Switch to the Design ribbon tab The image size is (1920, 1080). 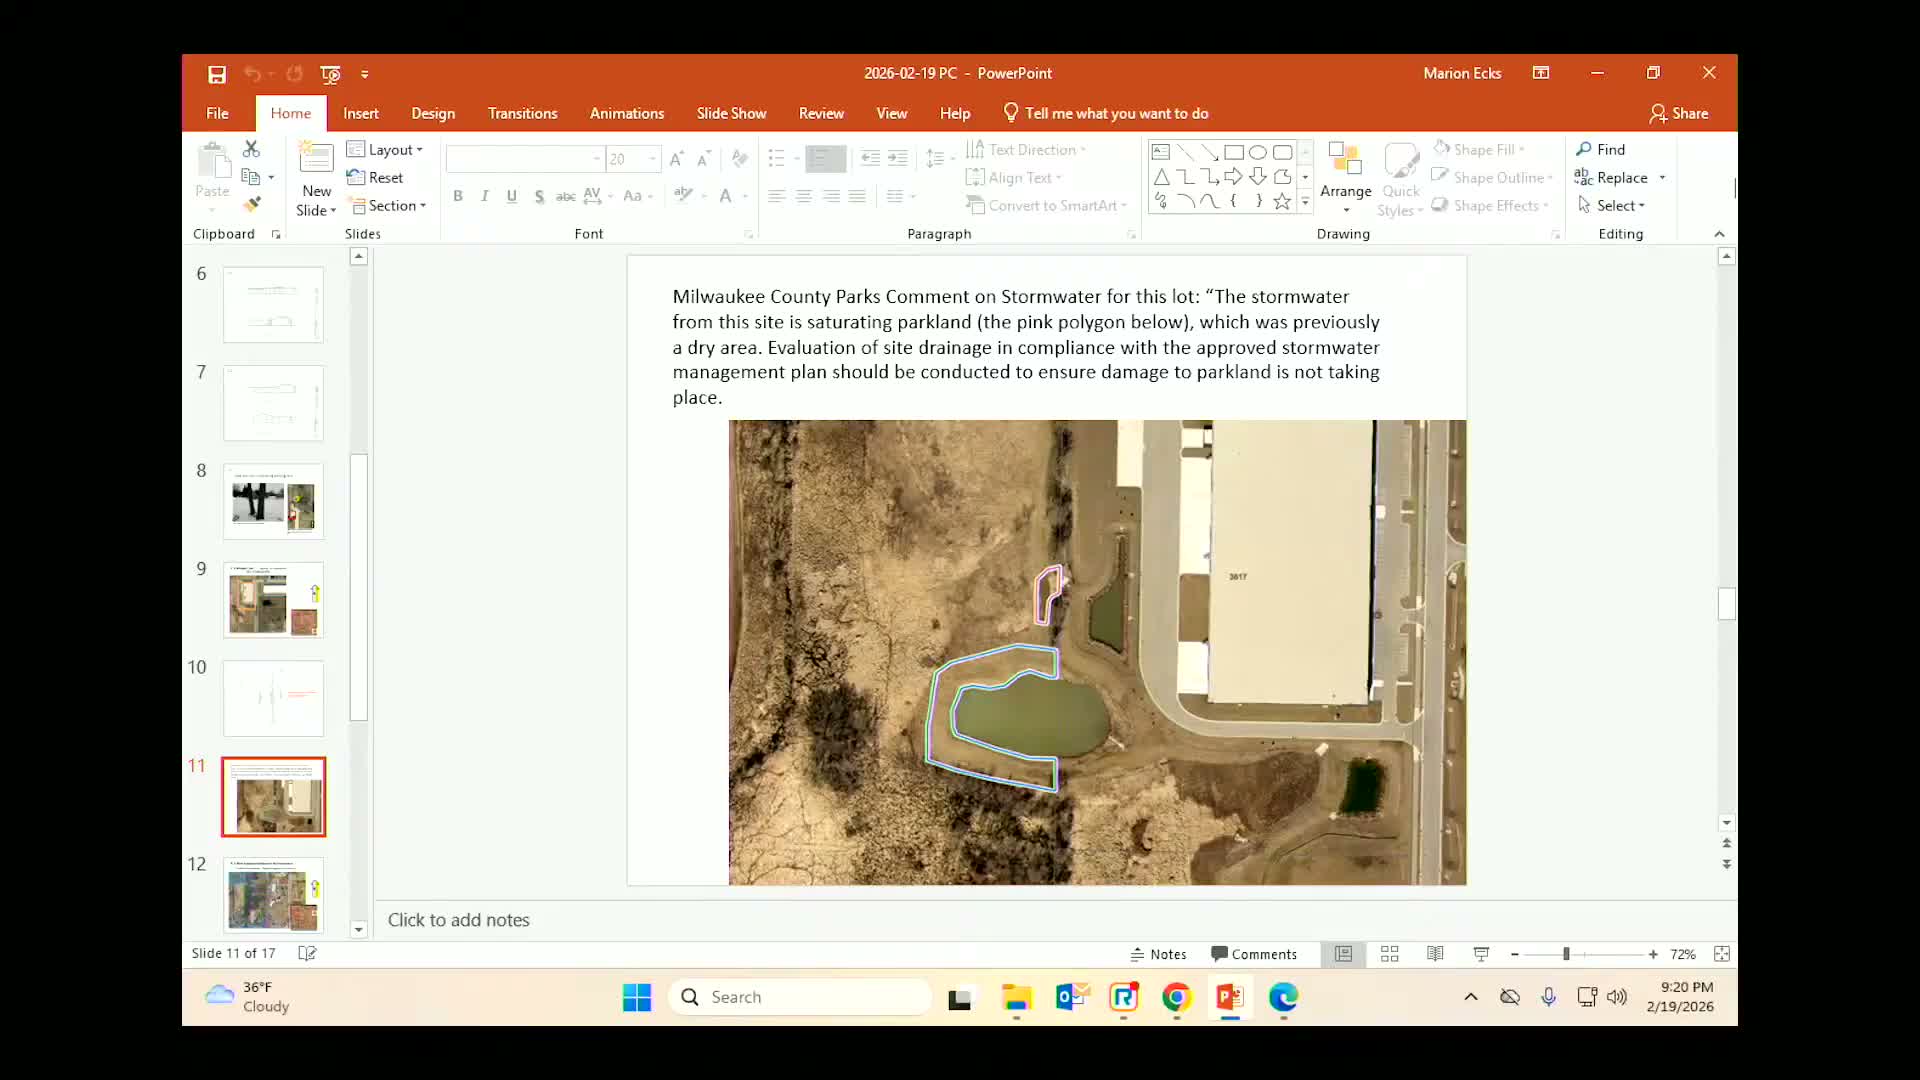(x=433, y=113)
